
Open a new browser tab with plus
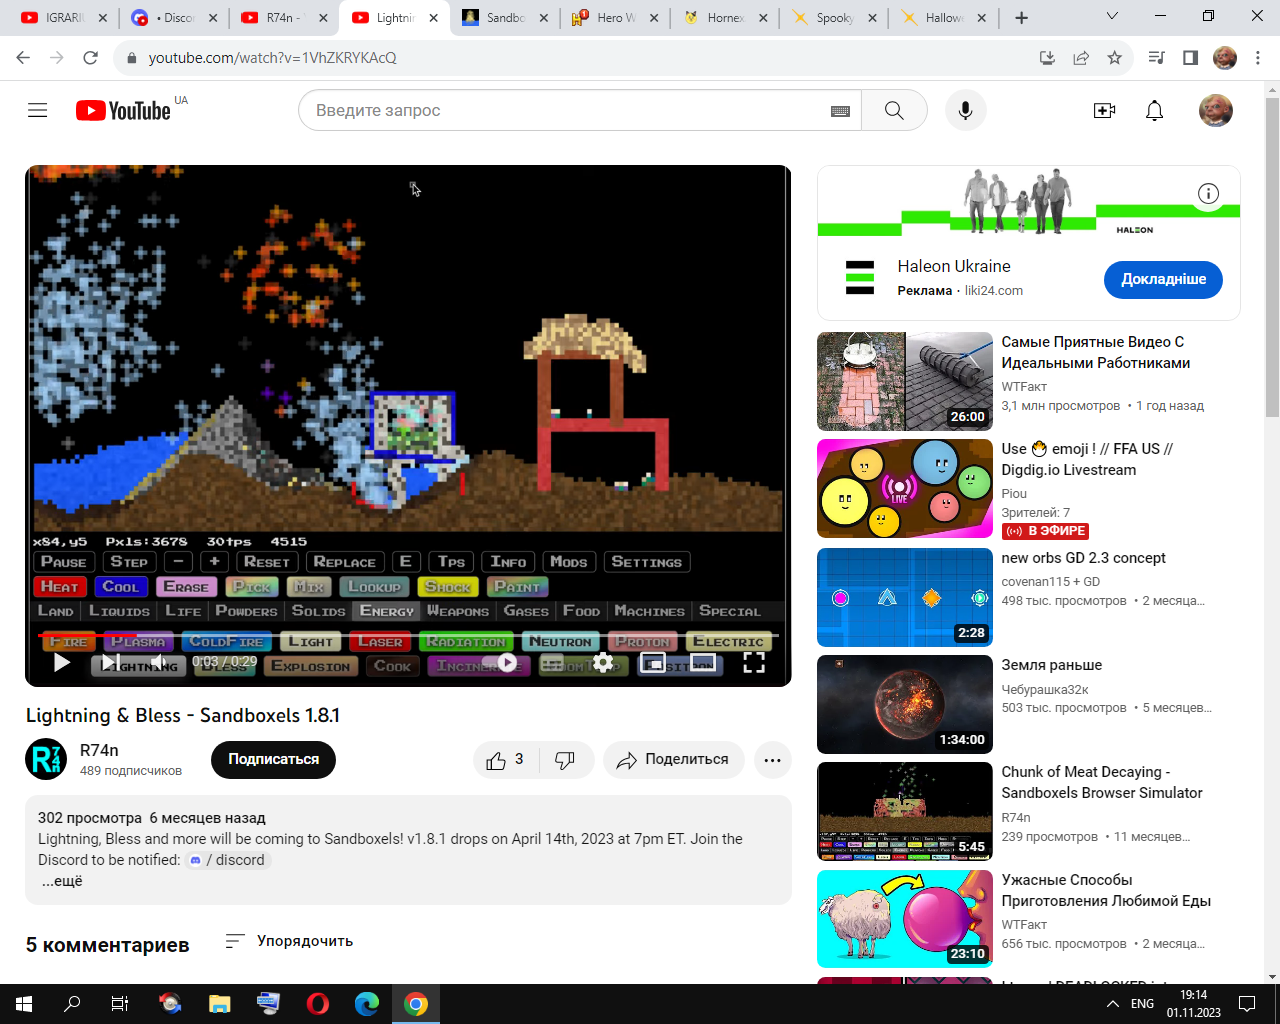pos(1021,18)
